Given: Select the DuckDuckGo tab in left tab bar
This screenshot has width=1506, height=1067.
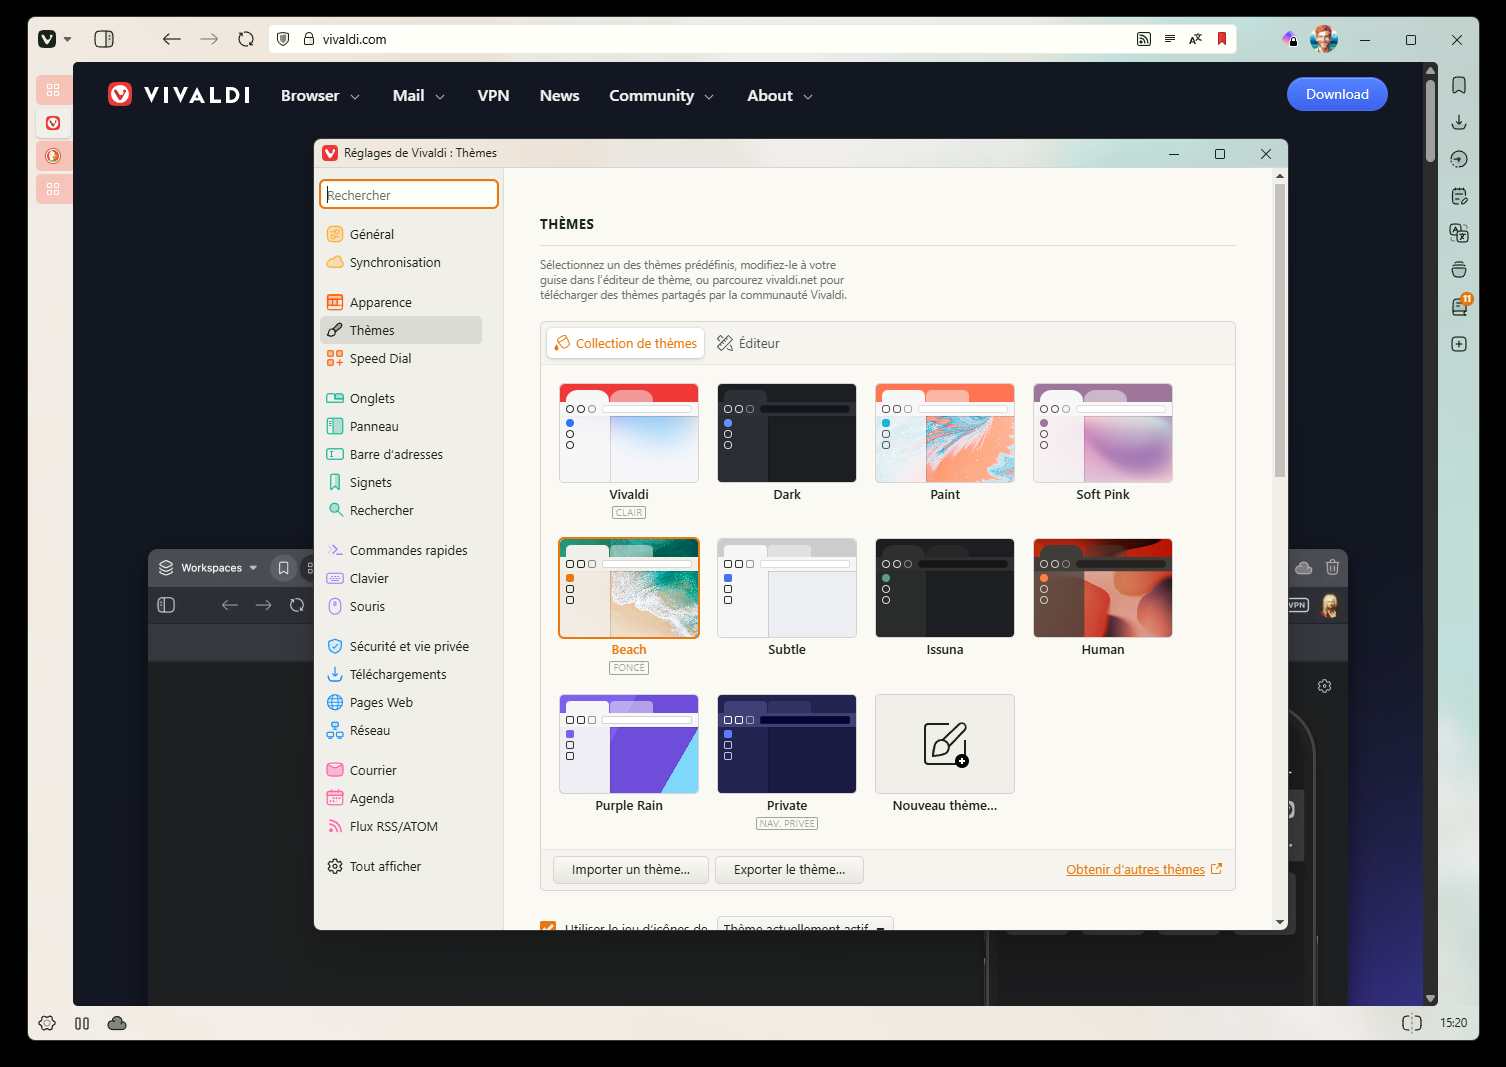Looking at the screenshot, I should pos(53,156).
